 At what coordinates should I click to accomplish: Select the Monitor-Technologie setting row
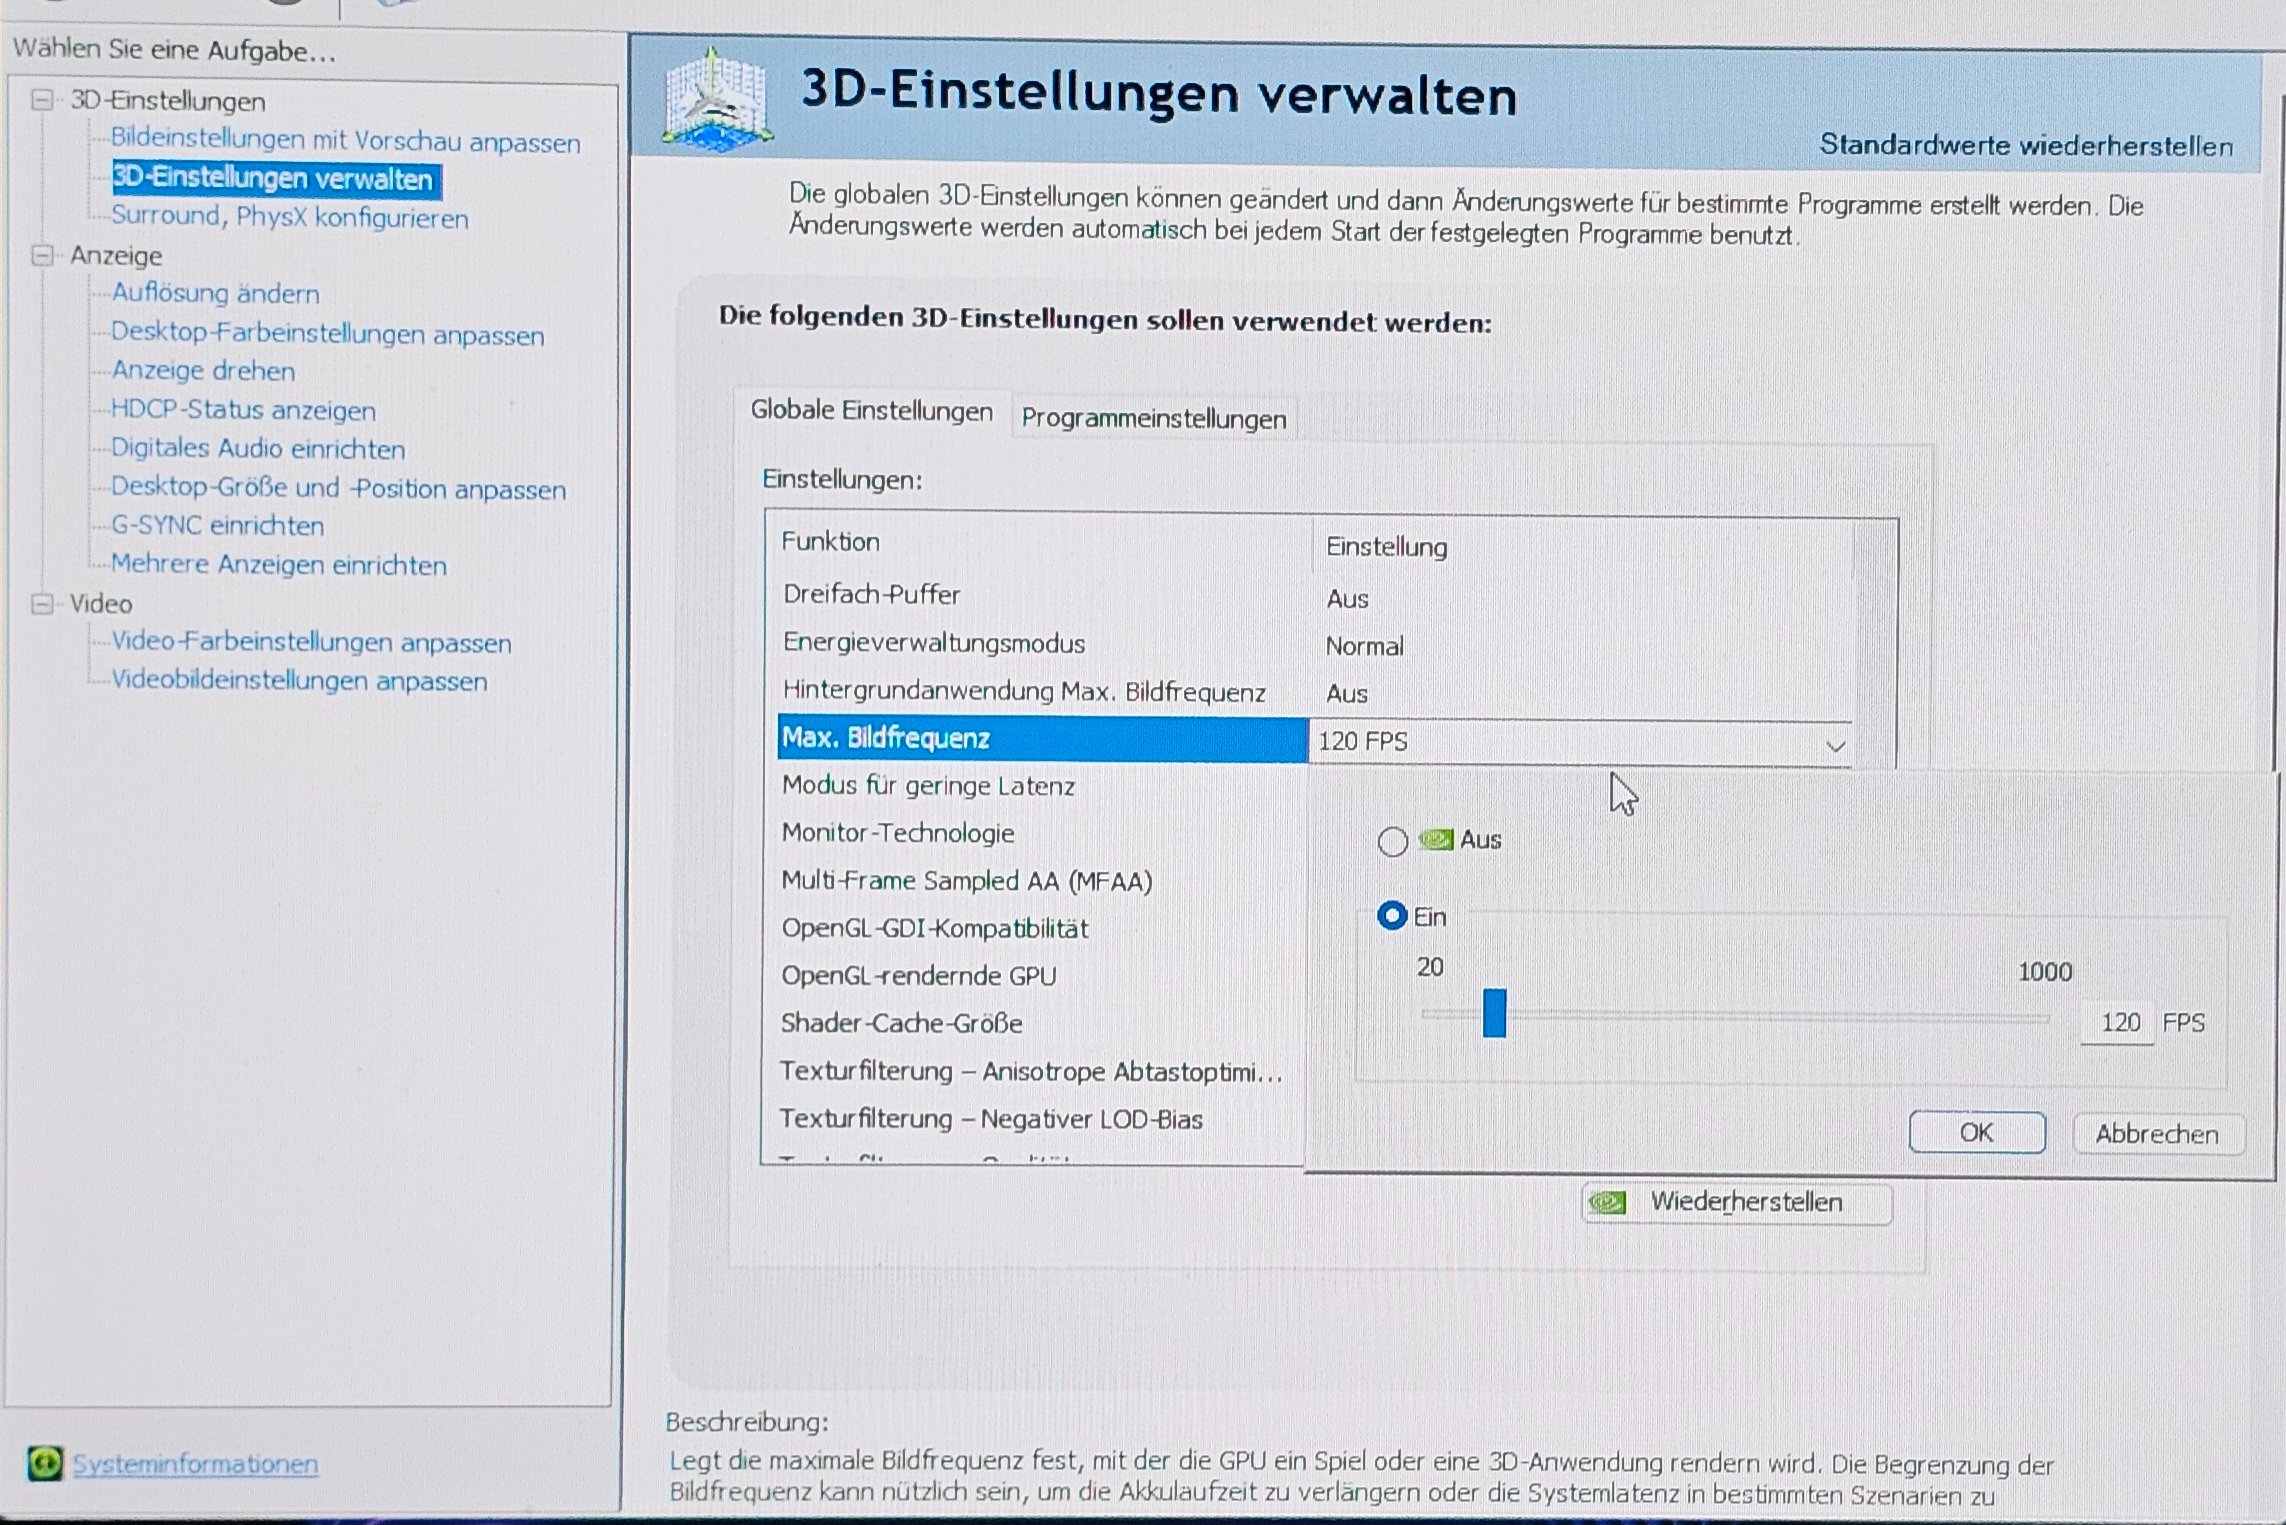(897, 833)
